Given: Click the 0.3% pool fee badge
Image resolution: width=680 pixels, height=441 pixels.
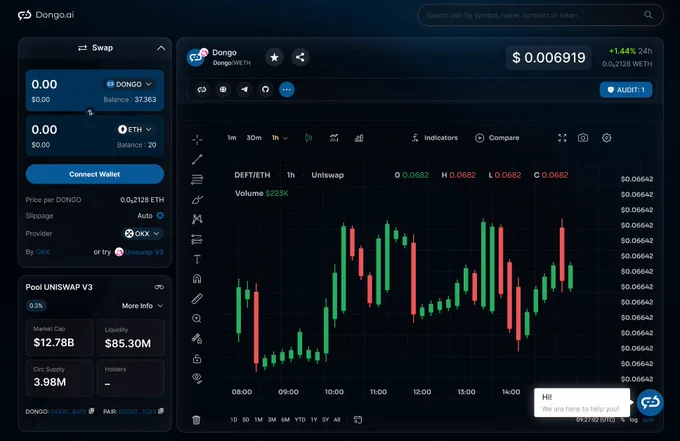Looking at the screenshot, I should (36, 306).
